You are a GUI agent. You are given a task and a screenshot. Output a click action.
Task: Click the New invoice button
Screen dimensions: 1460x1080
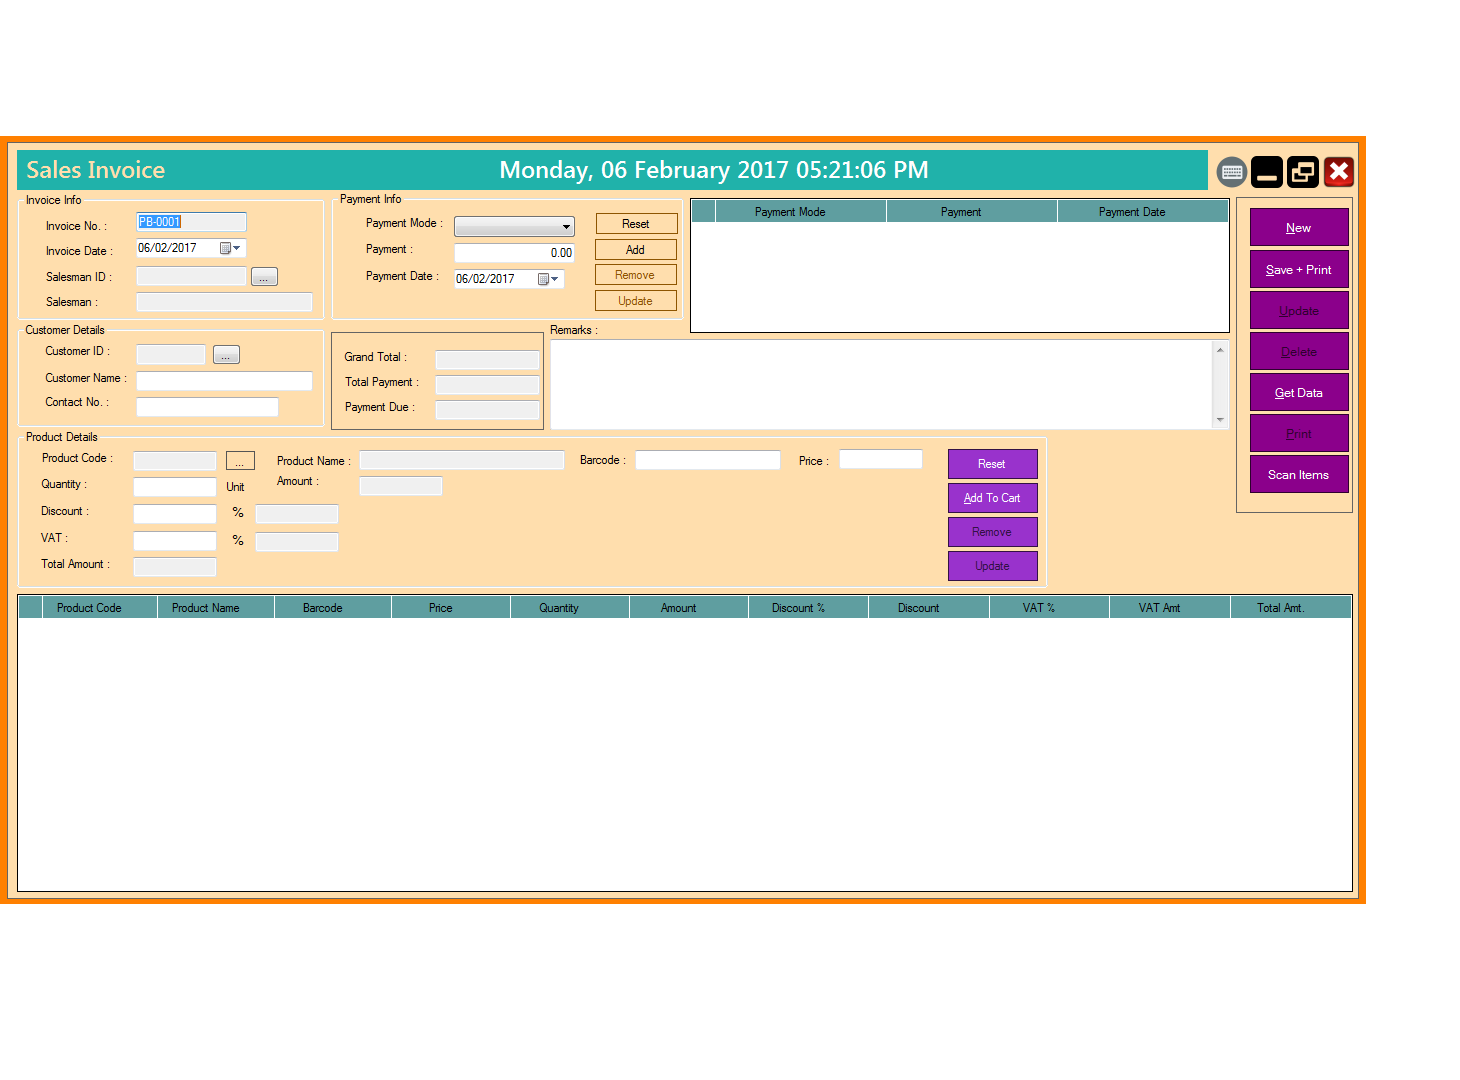point(1298,227)
